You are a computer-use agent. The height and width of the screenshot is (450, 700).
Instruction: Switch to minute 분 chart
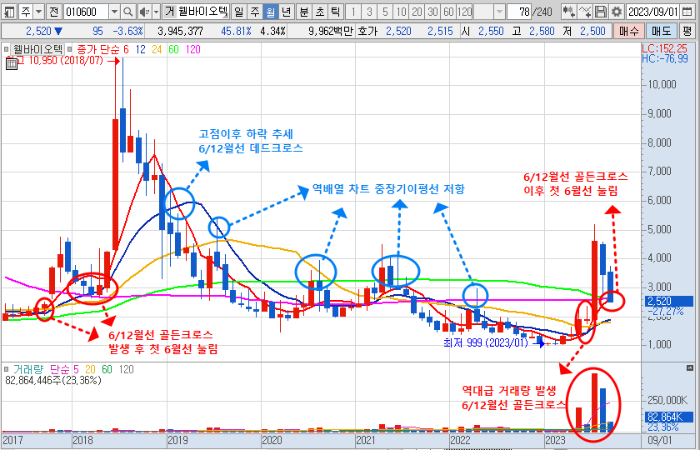(x=304, y=12)
